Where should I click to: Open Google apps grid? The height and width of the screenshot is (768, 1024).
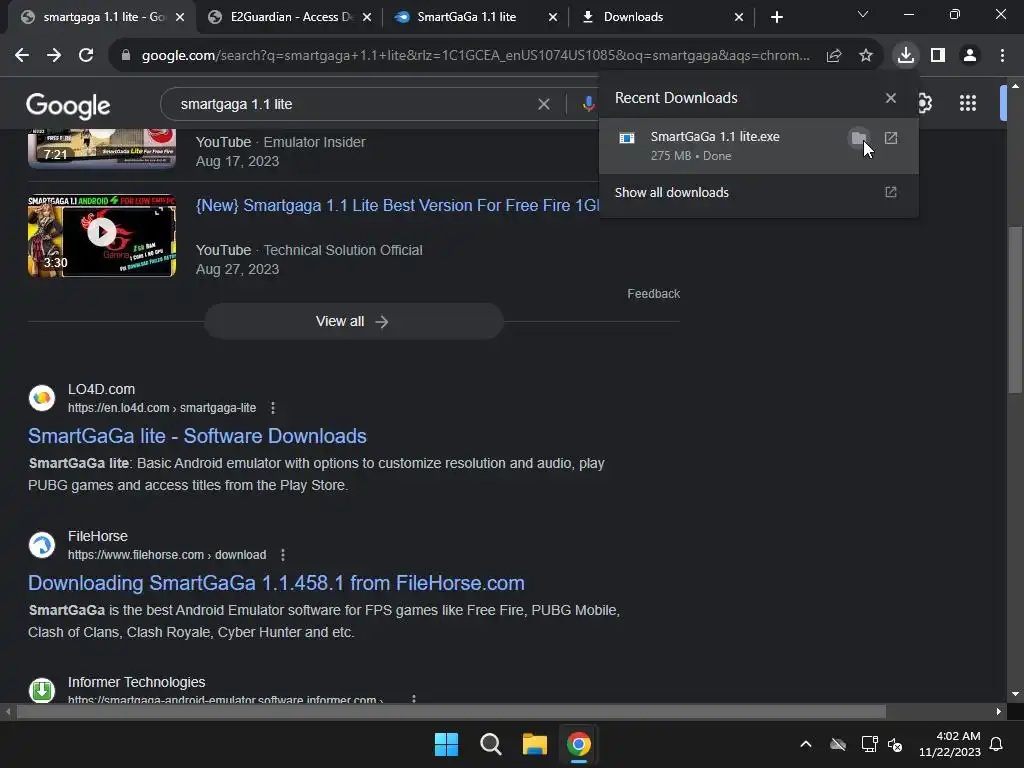(967, 103)
